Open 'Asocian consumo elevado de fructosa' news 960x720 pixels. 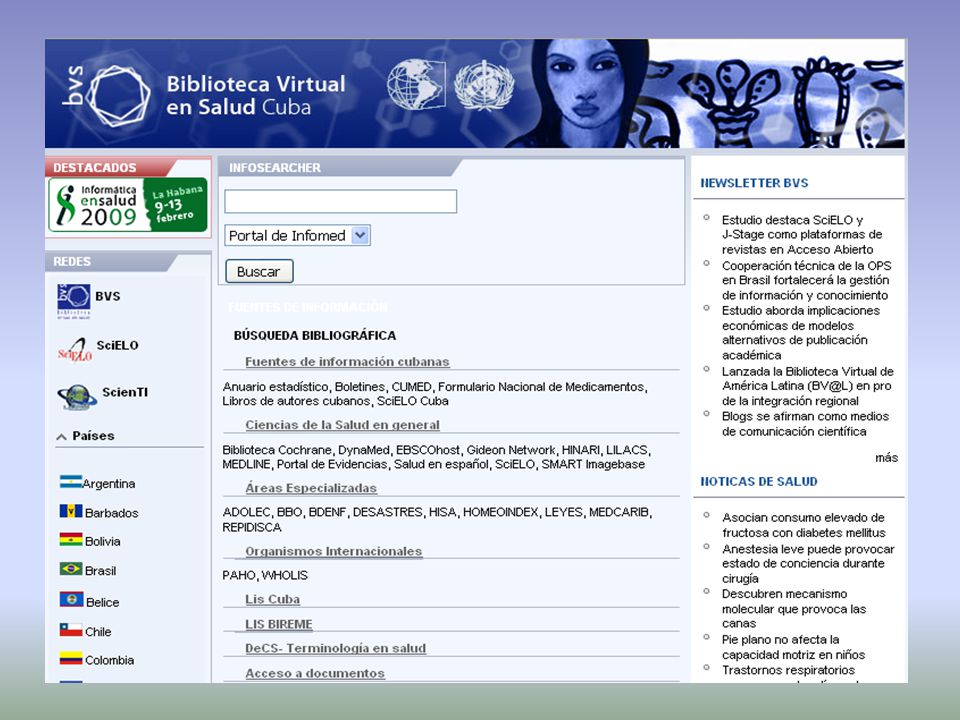(804, 525)
